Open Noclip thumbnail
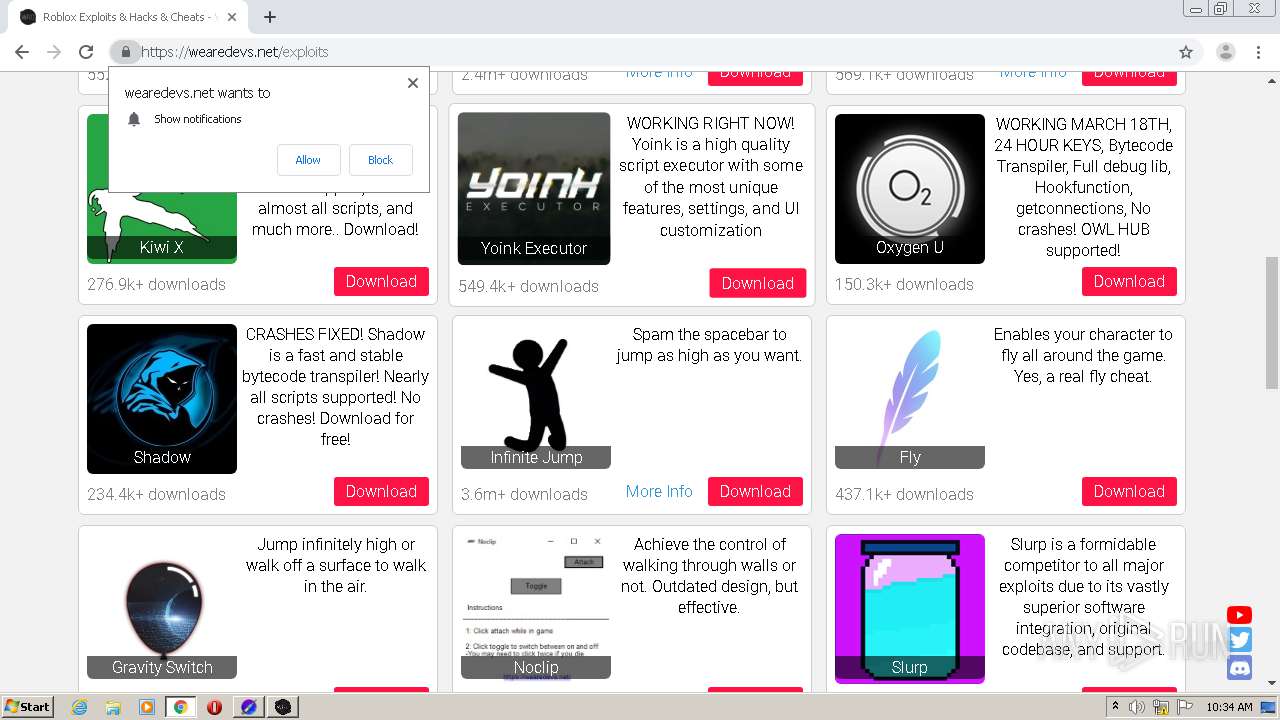This screenshot has height=720, width=1280. [x=536, y=606]
